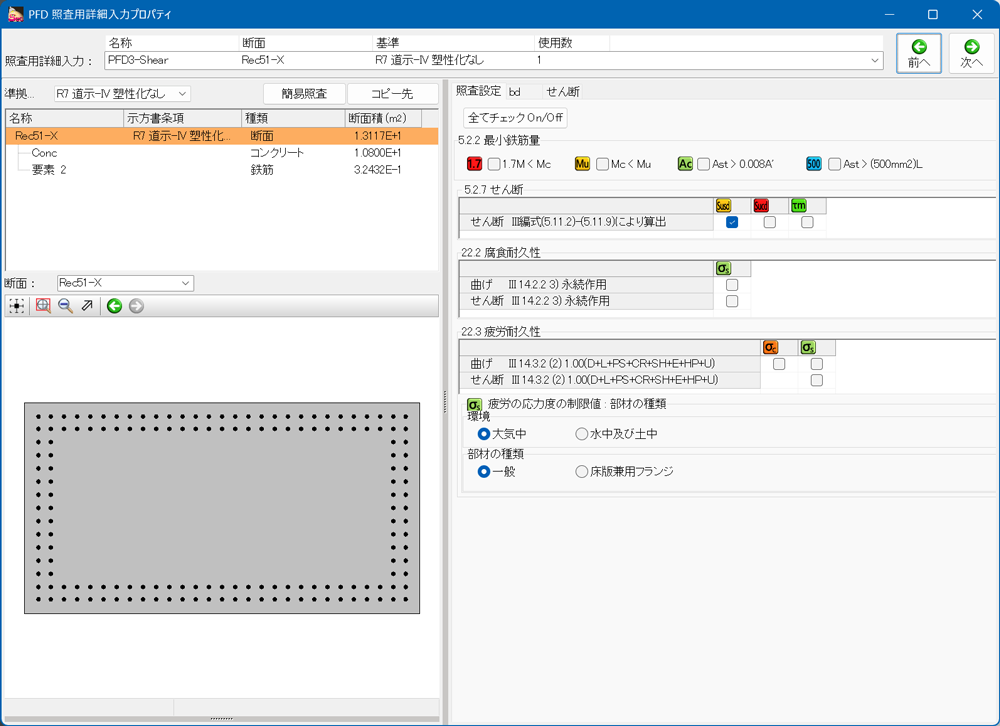Viewport: 1000px width, 726px height.
Task: Switch to the bd tab
Action: 514,92
